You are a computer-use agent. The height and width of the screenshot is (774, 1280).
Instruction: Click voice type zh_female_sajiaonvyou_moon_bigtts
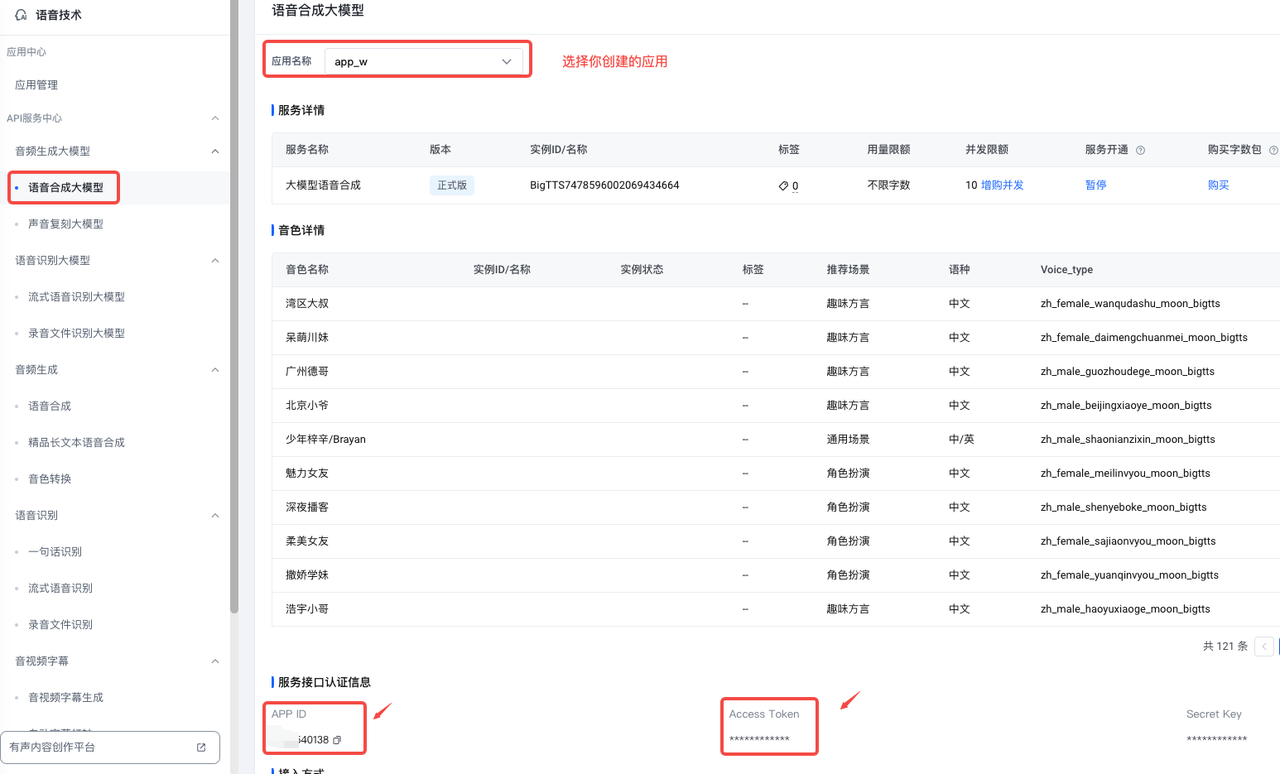[1128, 541]
